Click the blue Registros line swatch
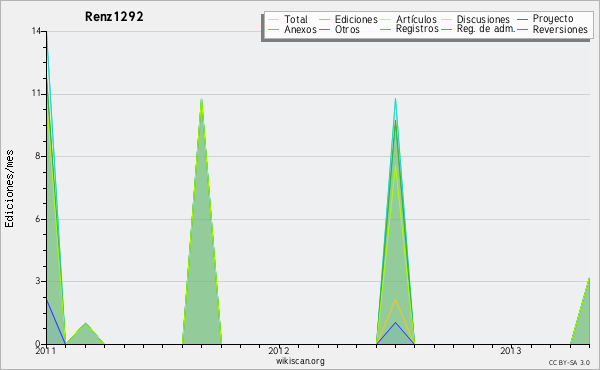Viewport: 600px width, 370px height. (385, 29)
